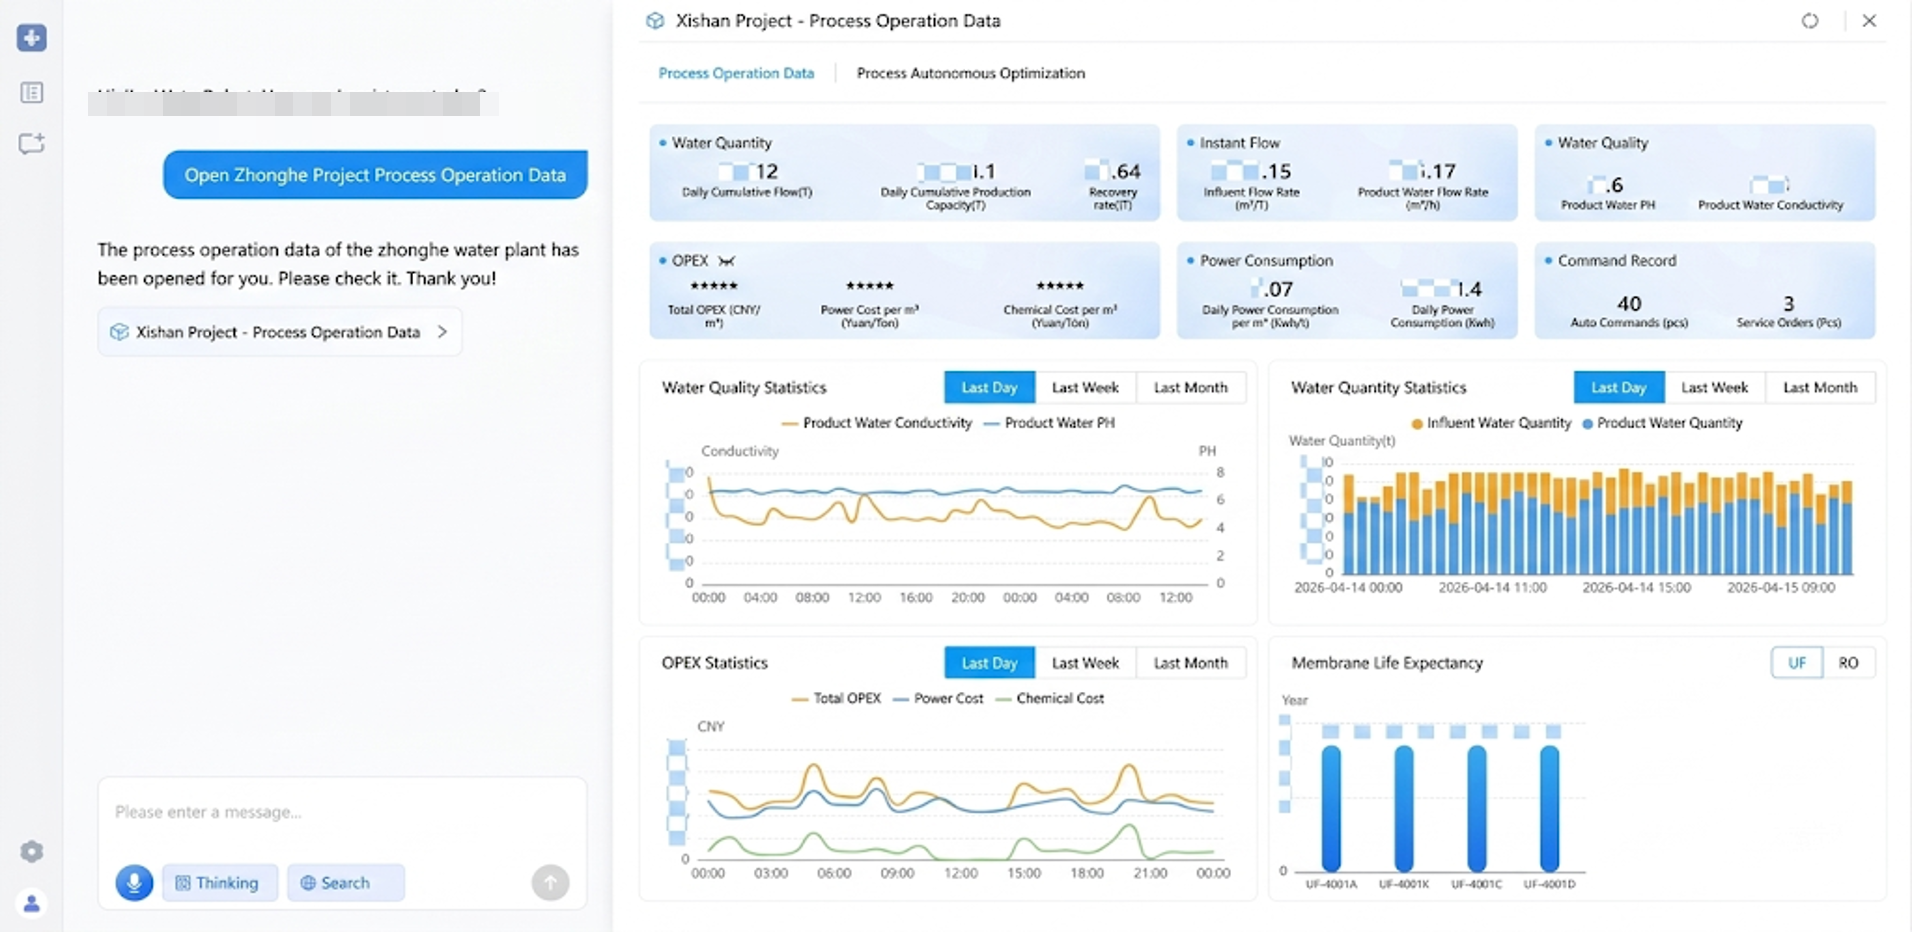1912x932 pixels.
Task: Click the message input field
Action: point(342,813)
